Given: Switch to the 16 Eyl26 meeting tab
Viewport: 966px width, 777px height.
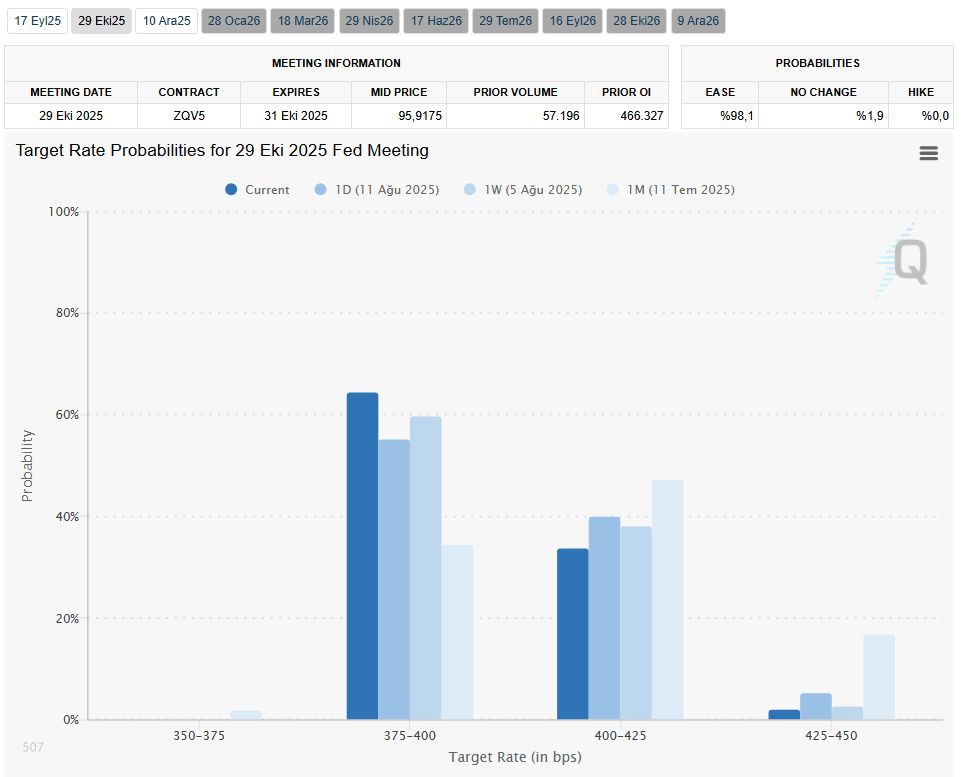Looking at the screenshot, I should point(573,20).
